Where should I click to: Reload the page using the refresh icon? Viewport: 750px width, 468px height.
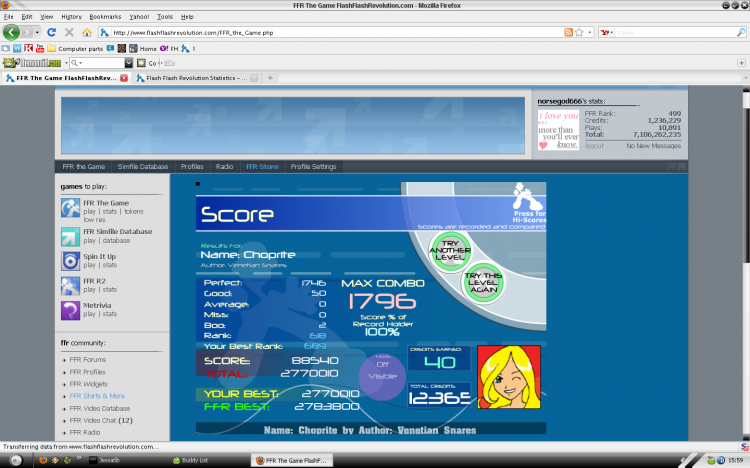coord(52,33)
